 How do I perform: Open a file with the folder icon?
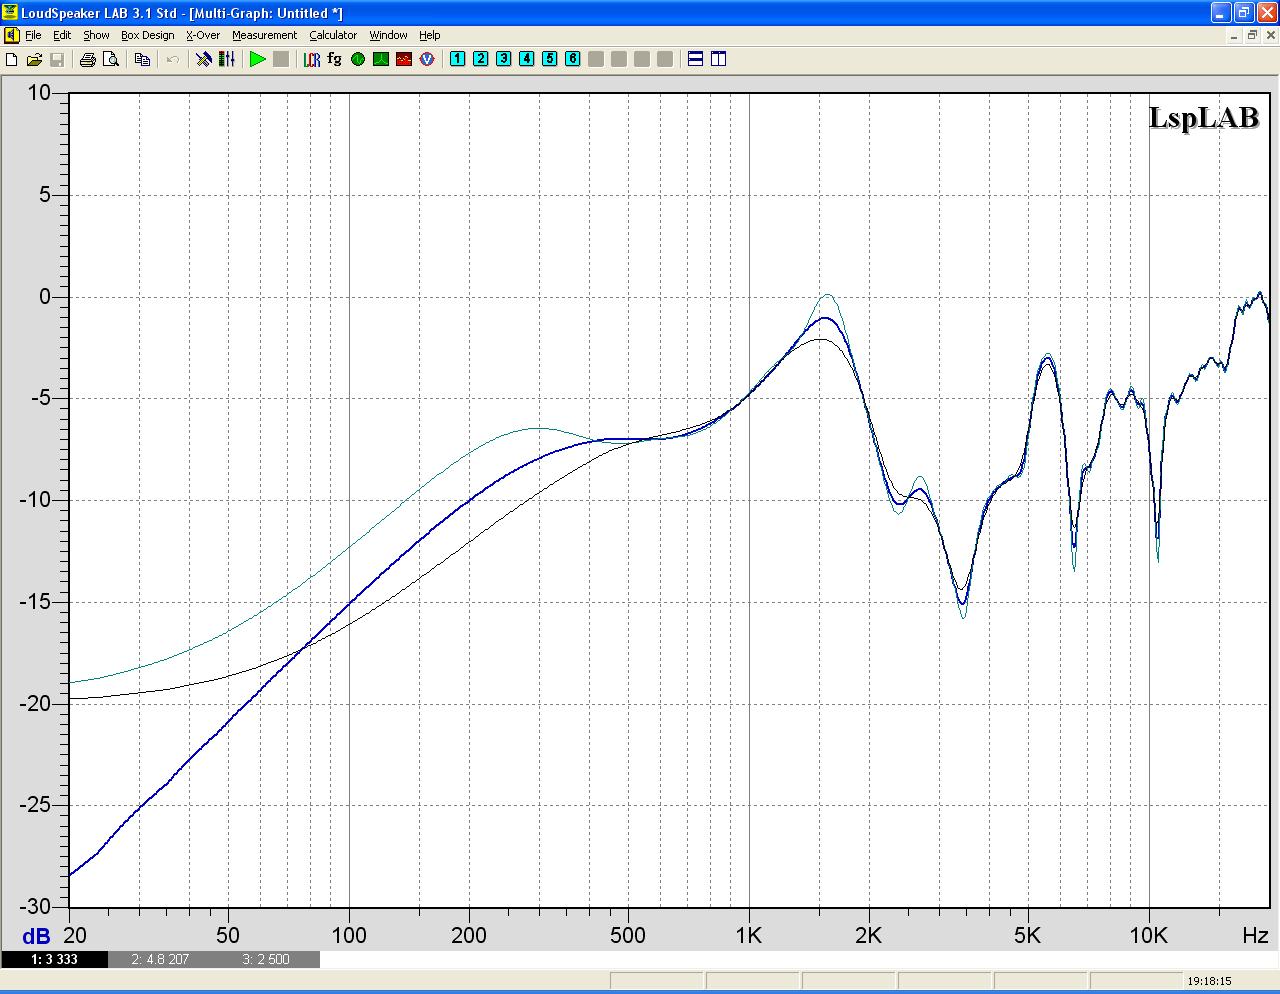pyautogui.click(x=34, y=60)
